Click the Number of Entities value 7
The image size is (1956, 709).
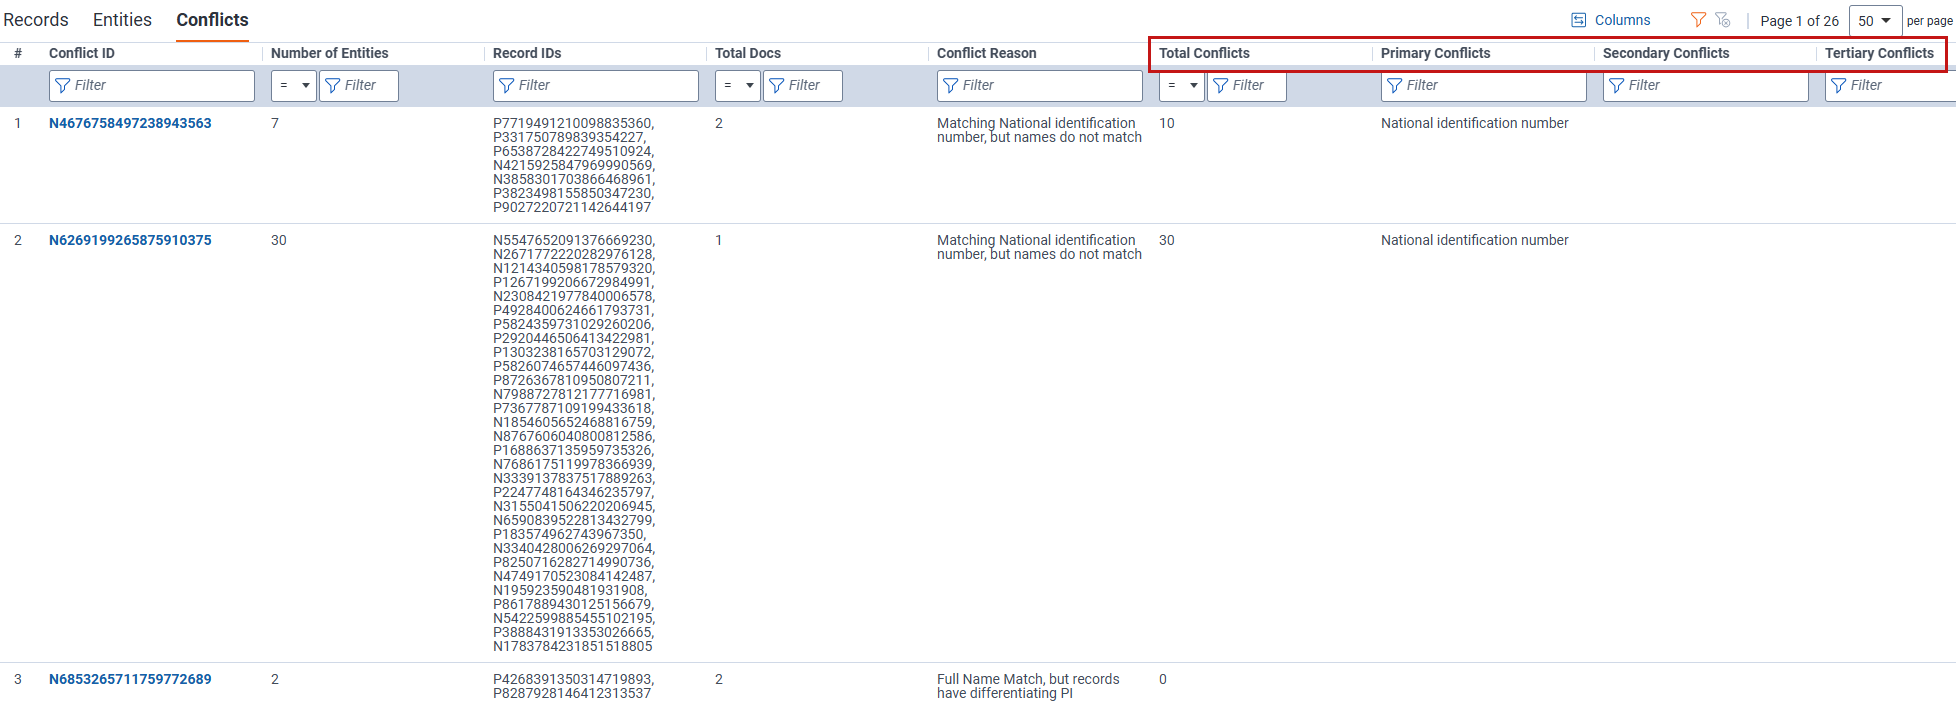(275, 123)
